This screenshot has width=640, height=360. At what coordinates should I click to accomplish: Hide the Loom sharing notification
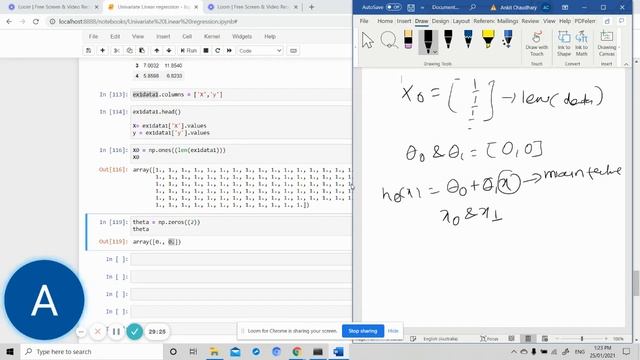pos(393,331)
